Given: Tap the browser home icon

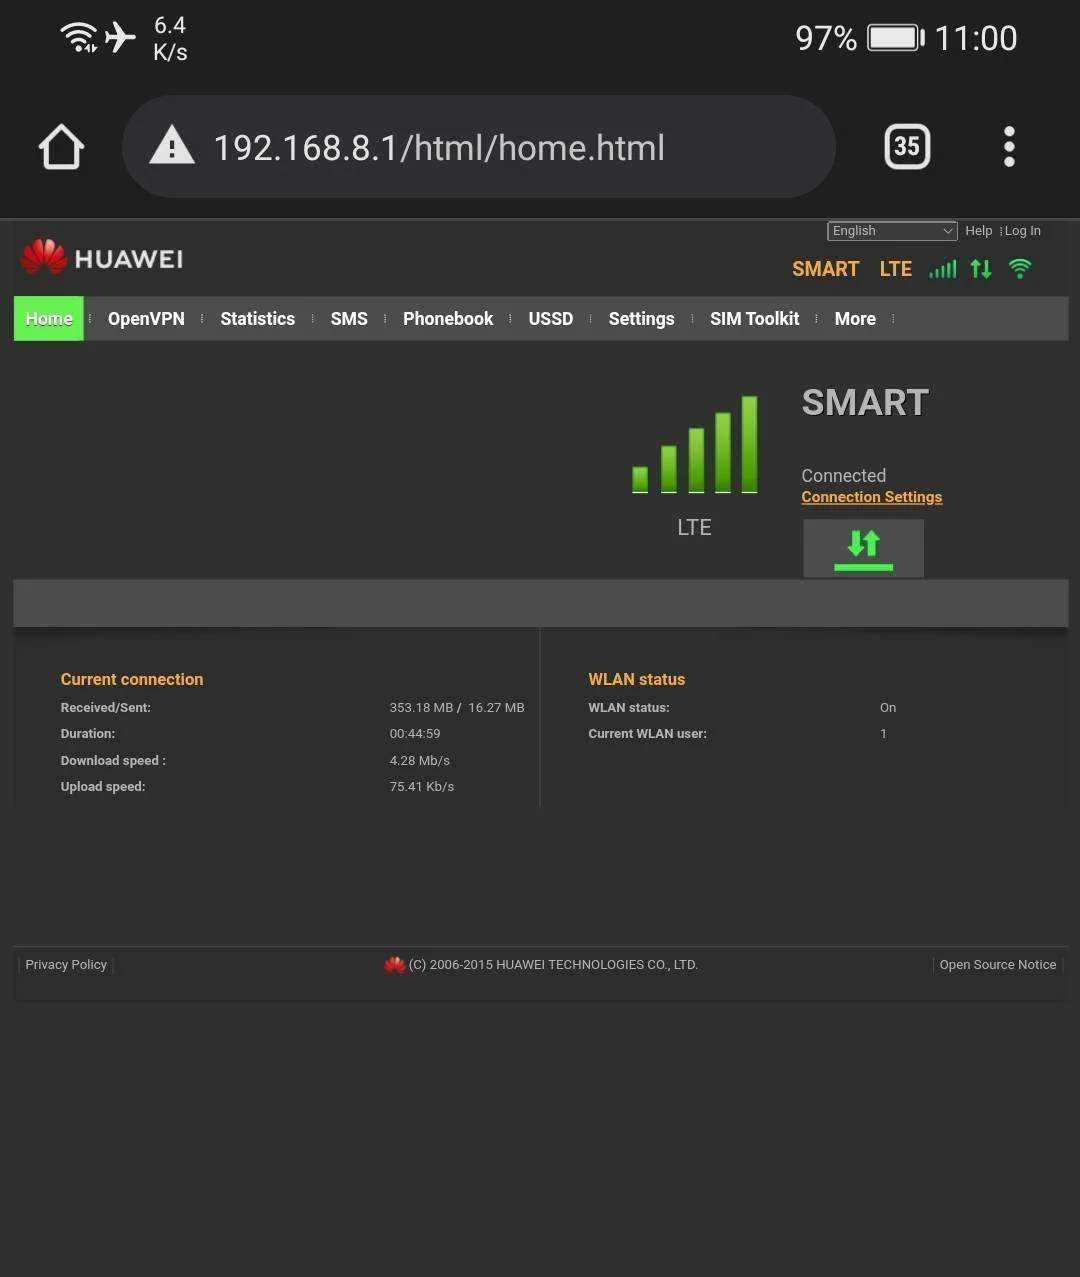Looking at the screenshot, I should coord(61,147).
